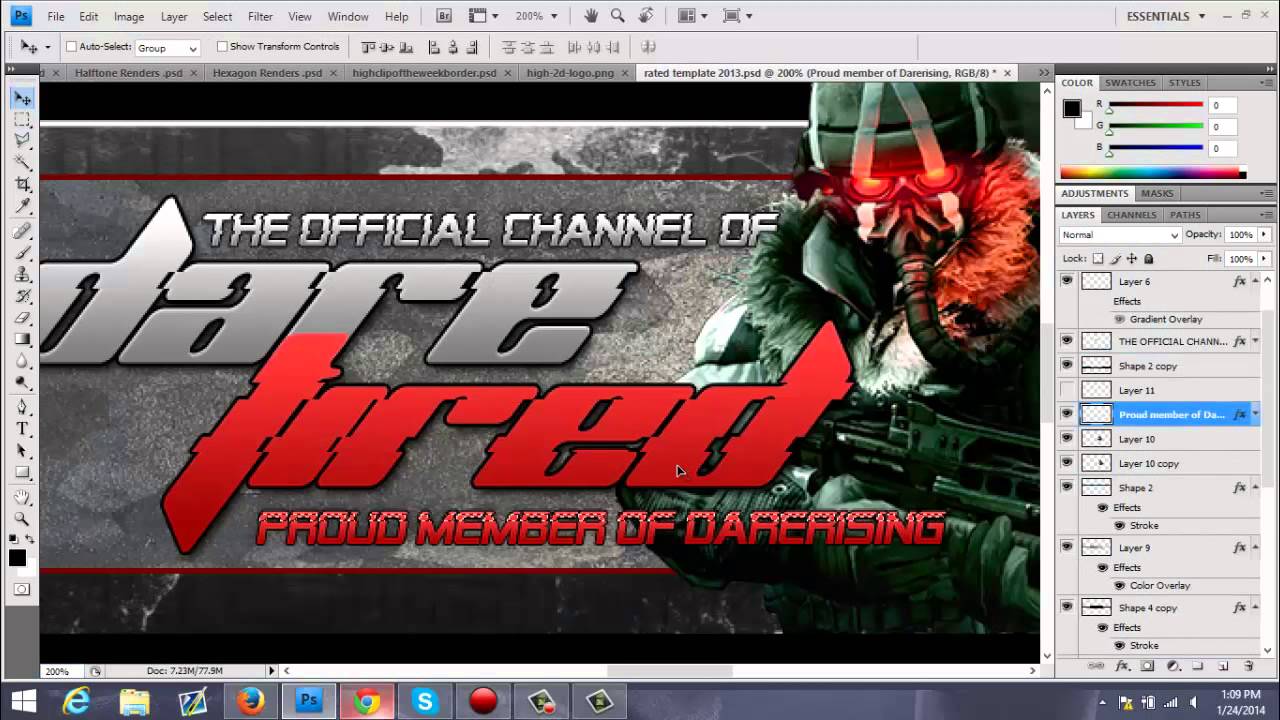Select the Gradient tool

pyautogui.click(x=22, y=340)
